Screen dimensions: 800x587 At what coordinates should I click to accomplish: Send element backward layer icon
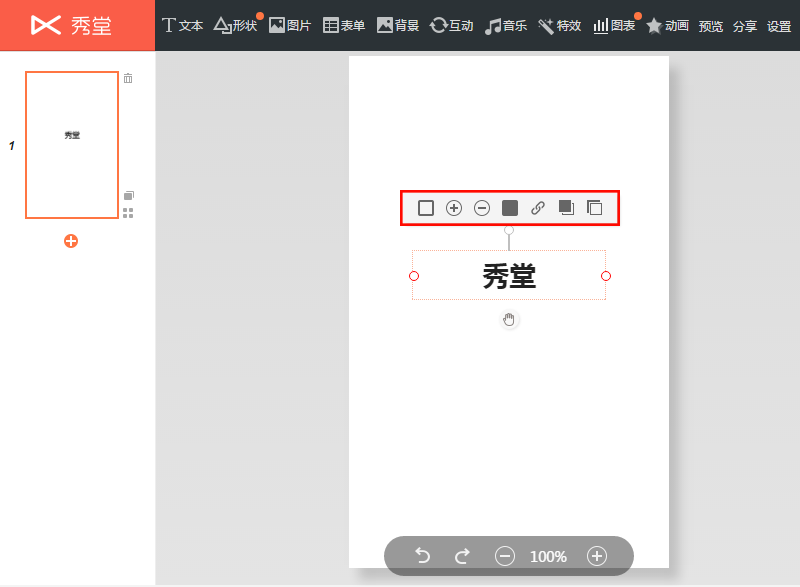(594, 208)
